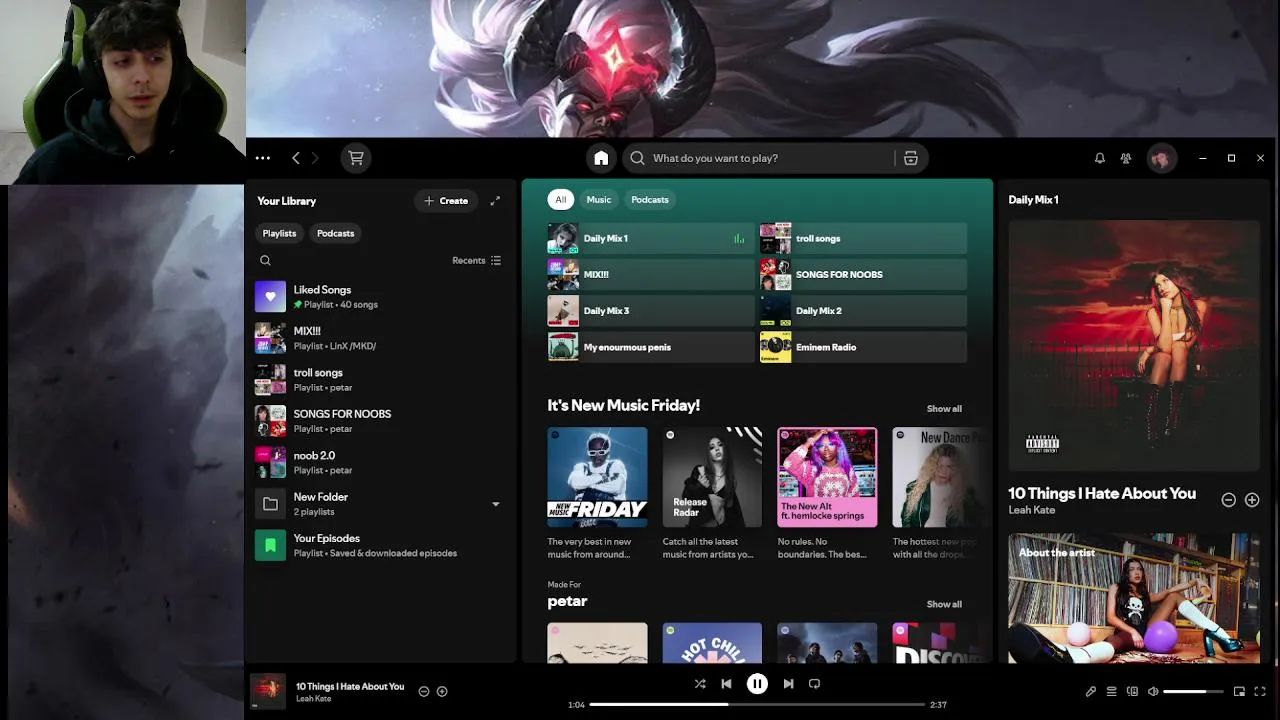Open the miniplayer icon
1280x720 pixels.
1239,691
